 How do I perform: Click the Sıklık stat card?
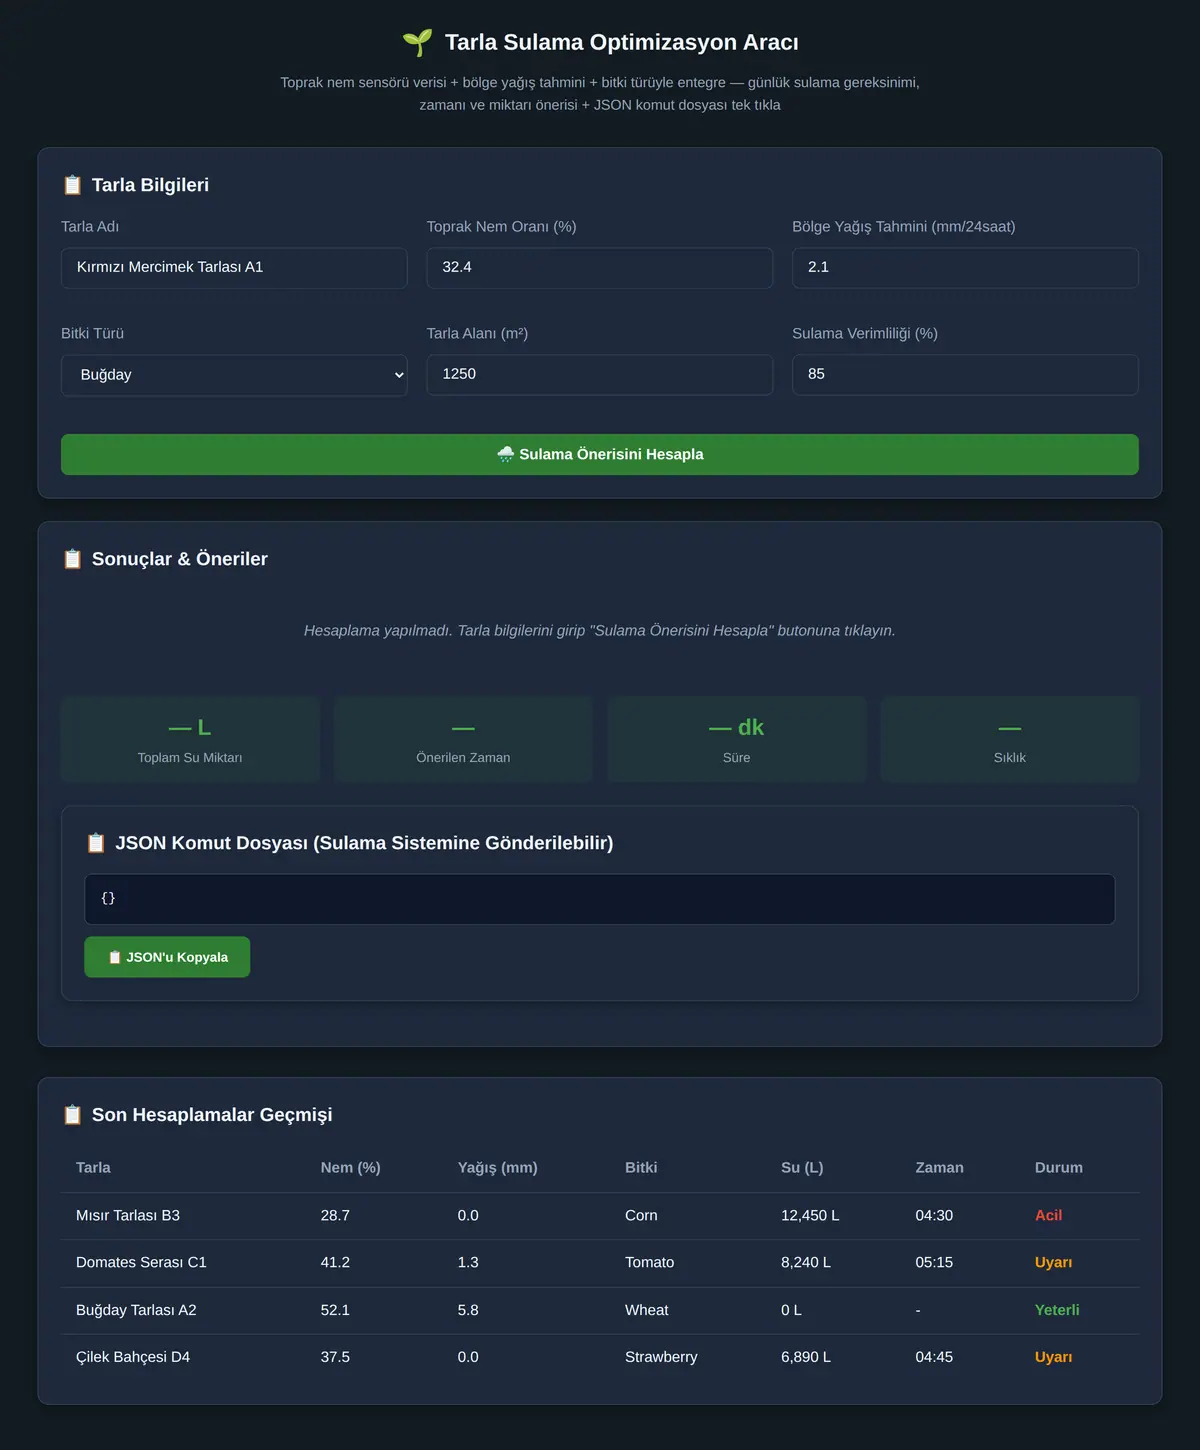point(1010,739)
